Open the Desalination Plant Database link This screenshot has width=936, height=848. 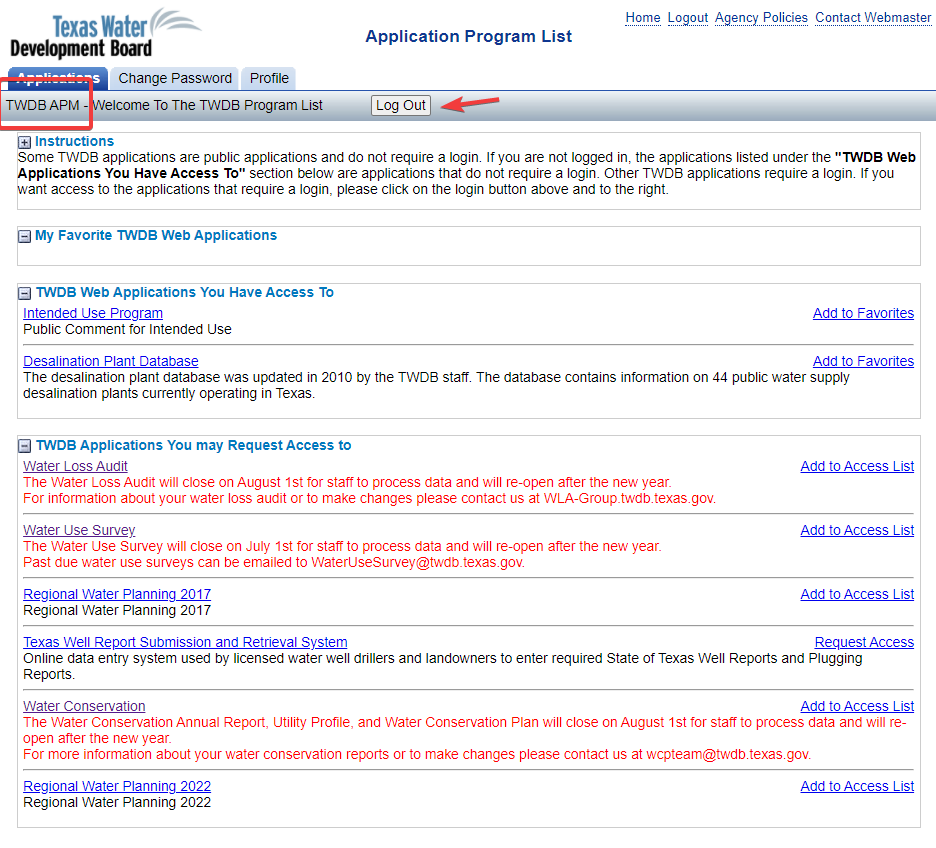[111, 361]
